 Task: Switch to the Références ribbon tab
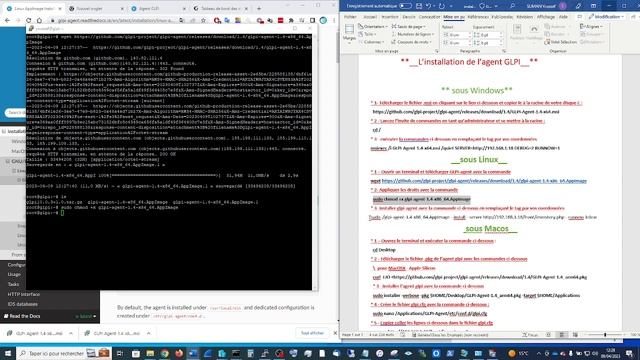coord(478,17)
